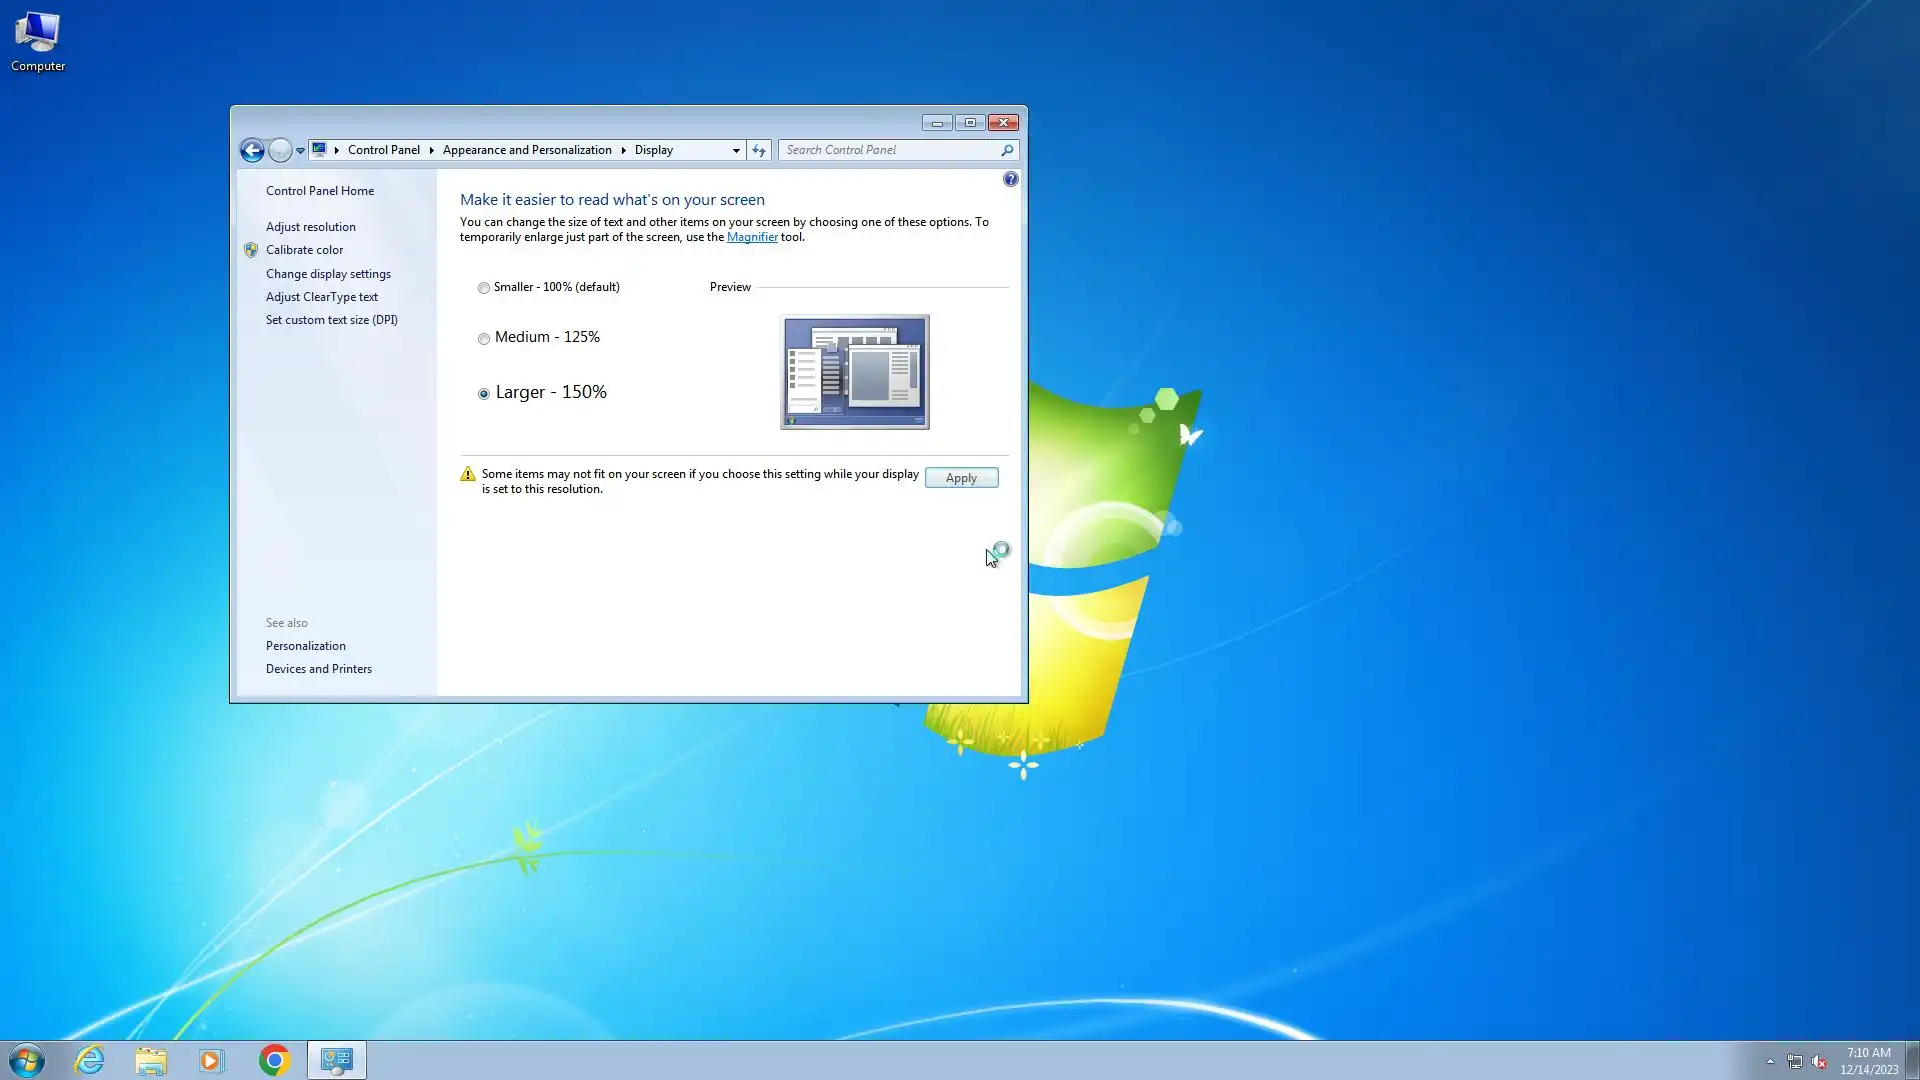Open the Windows Start menu orb
Image resolution: width=1920 pixels, height=1080 pixels.
[x=27, y=1060]
